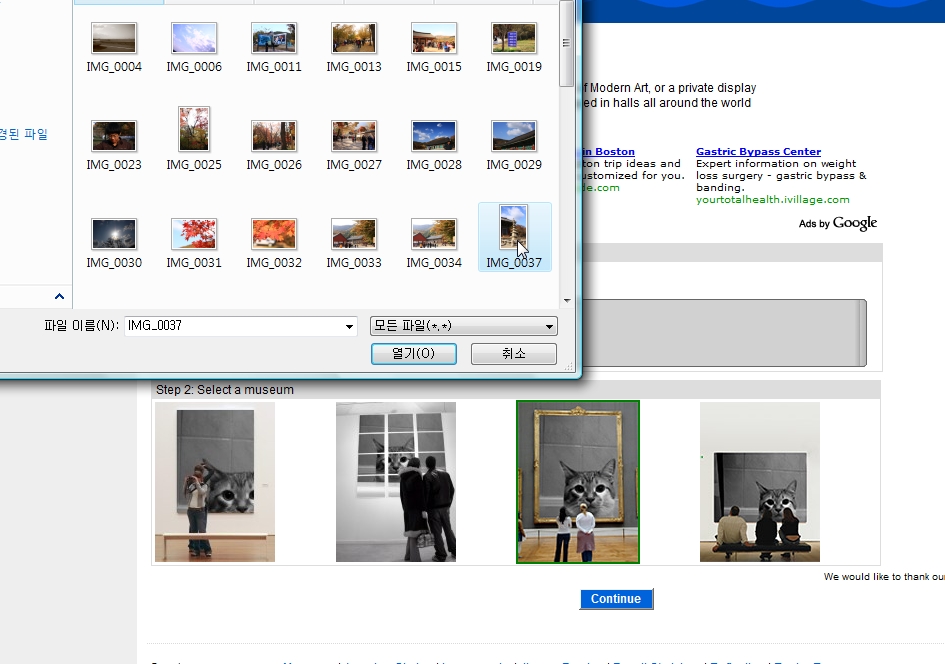Select the gold-framed museum scene
The width and height of the screenshot is (945, 664).
[578, 482]
